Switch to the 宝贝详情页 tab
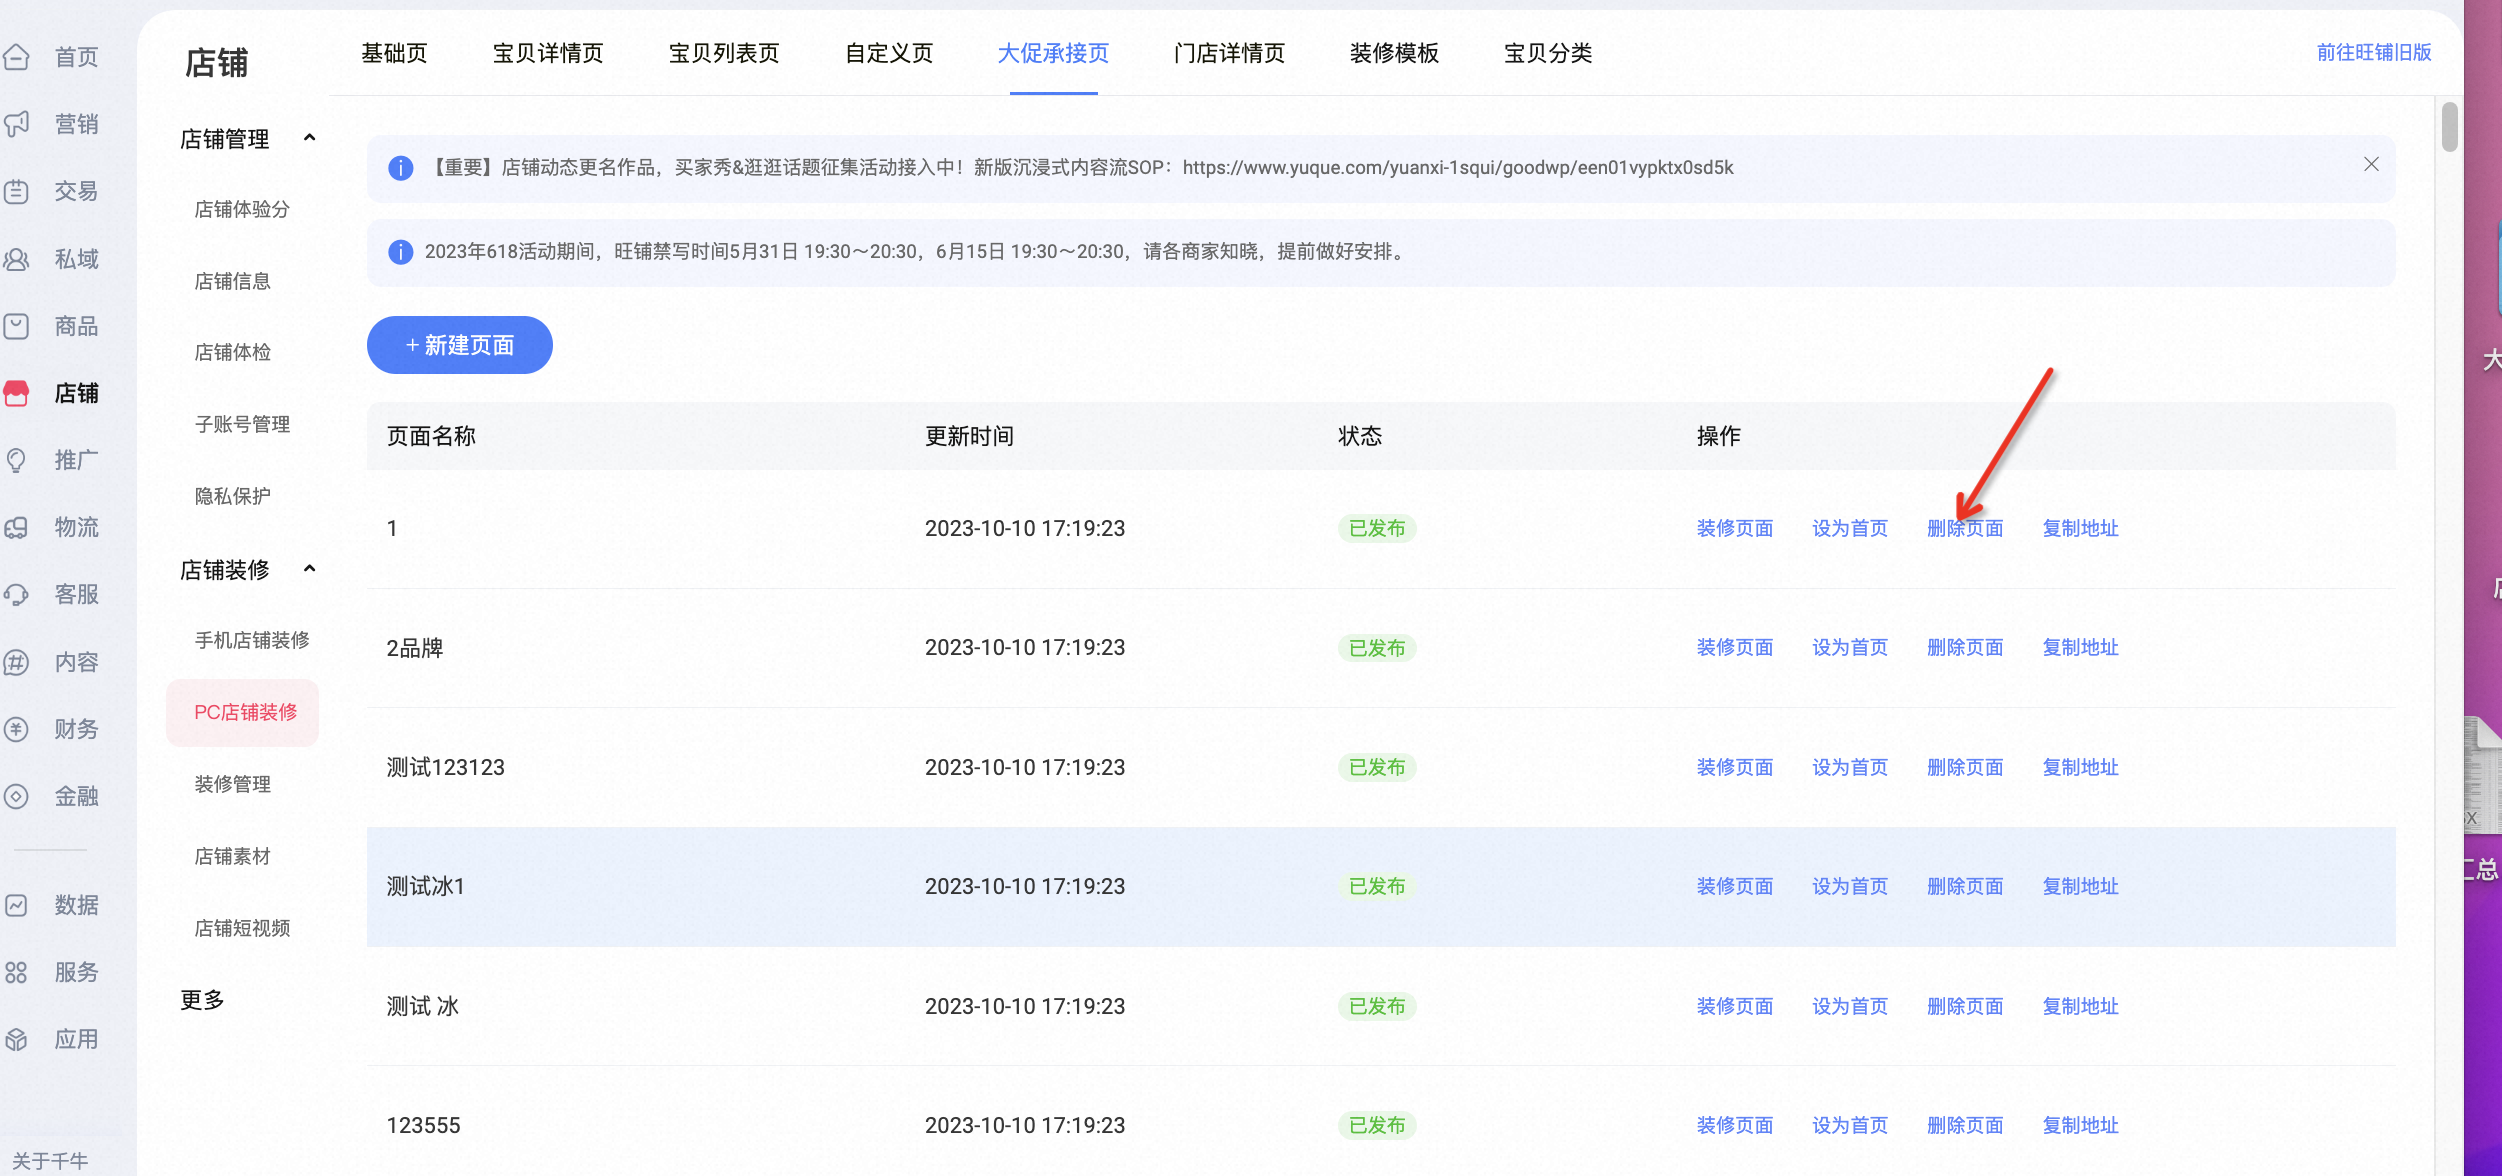 [x=548, y=53]
